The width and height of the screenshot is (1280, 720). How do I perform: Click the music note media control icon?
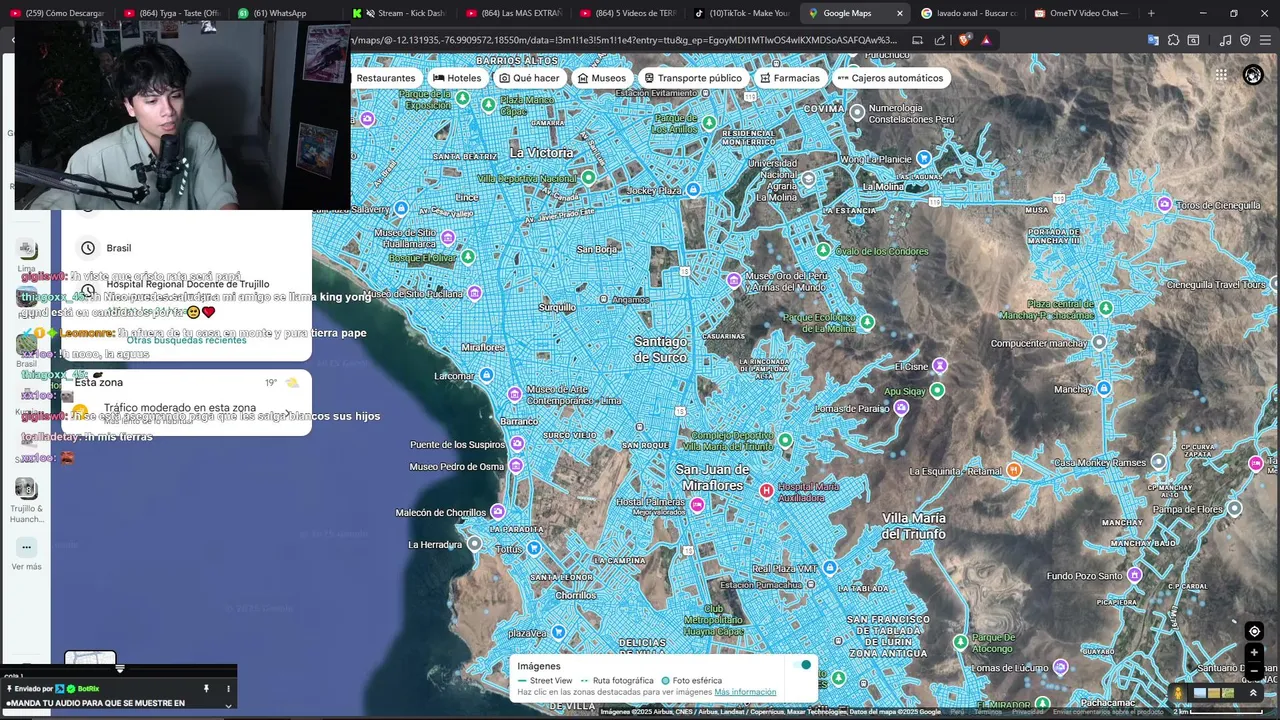click(x=1226, y=40)
